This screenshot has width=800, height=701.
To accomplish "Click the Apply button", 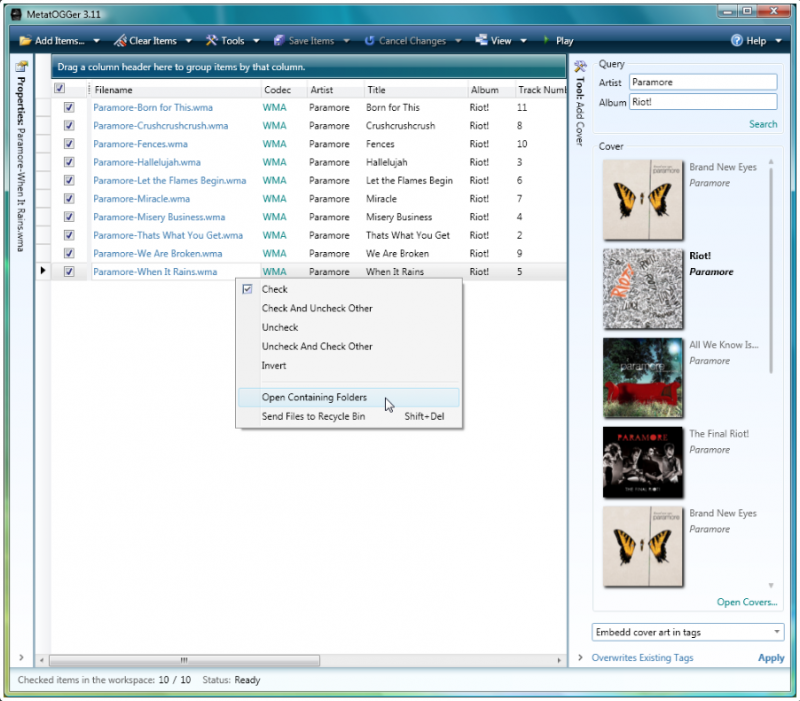I will [770, 658].
